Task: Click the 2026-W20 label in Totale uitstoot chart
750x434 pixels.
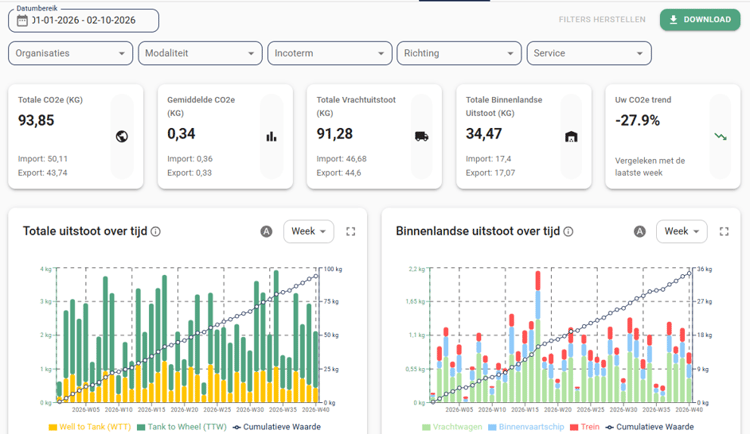Action: click(184, 410)
